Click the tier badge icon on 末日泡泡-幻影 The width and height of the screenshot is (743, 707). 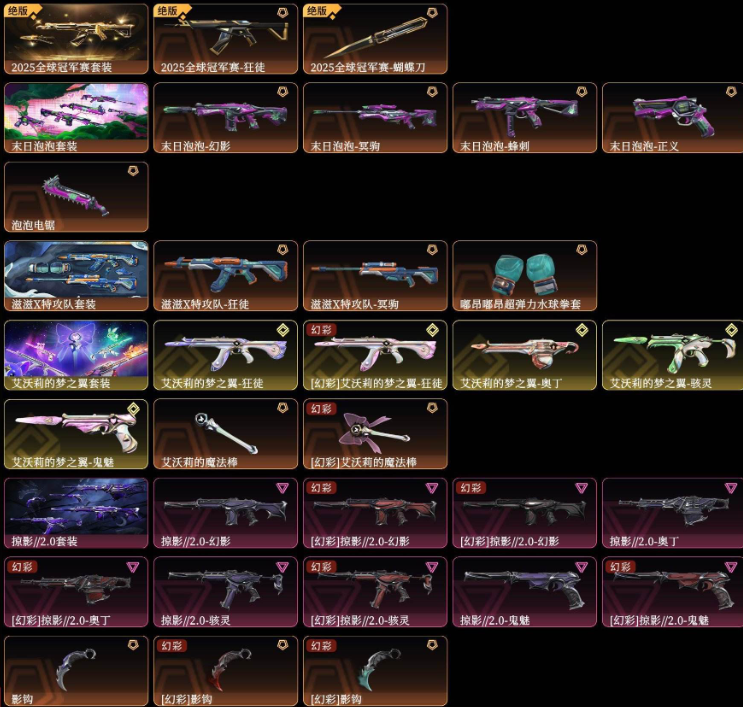pyautogui.click(x=282, y=91)
